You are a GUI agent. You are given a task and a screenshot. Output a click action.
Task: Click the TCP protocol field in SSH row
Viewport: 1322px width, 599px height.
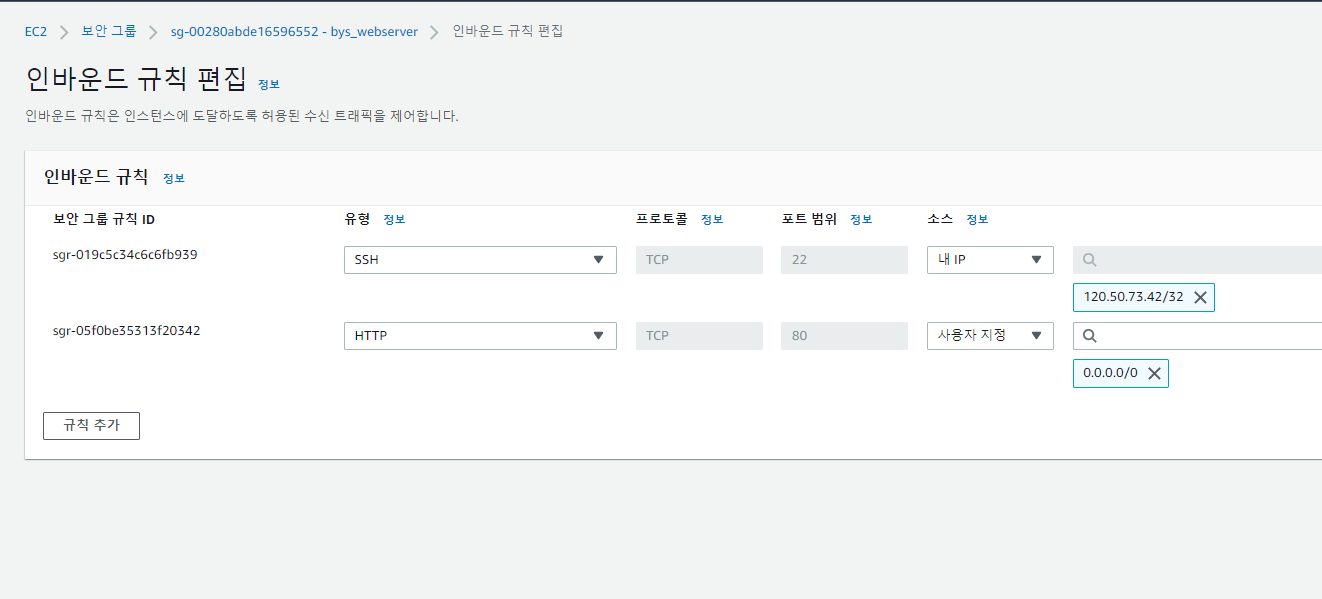coord(699,260)
